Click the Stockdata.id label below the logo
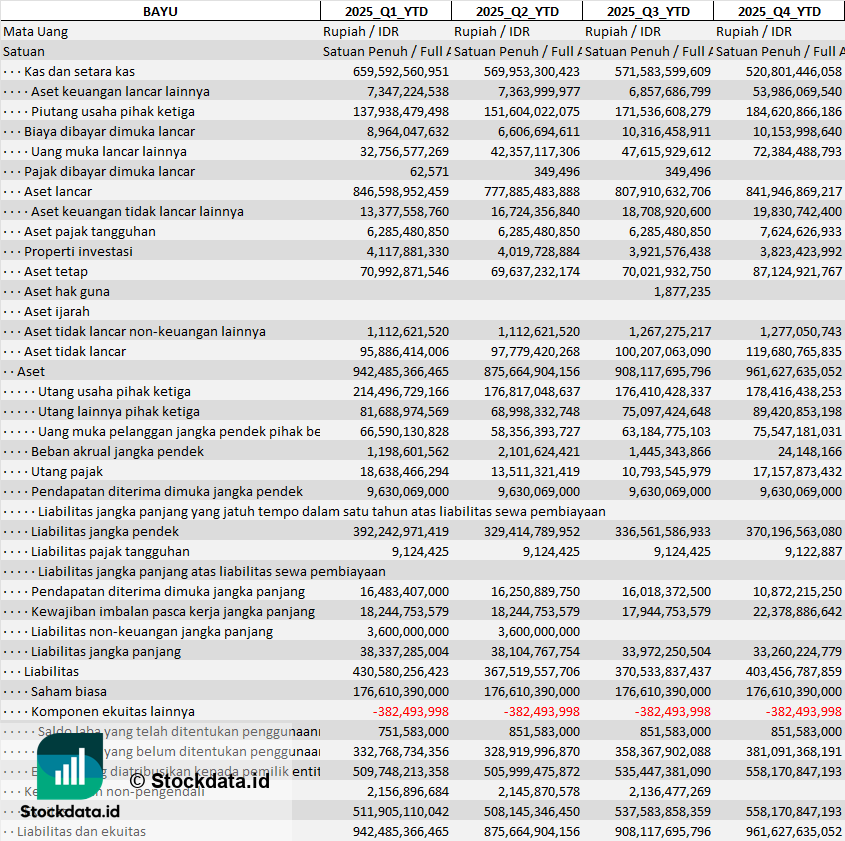The image size is (845, 841). point(70,811)
